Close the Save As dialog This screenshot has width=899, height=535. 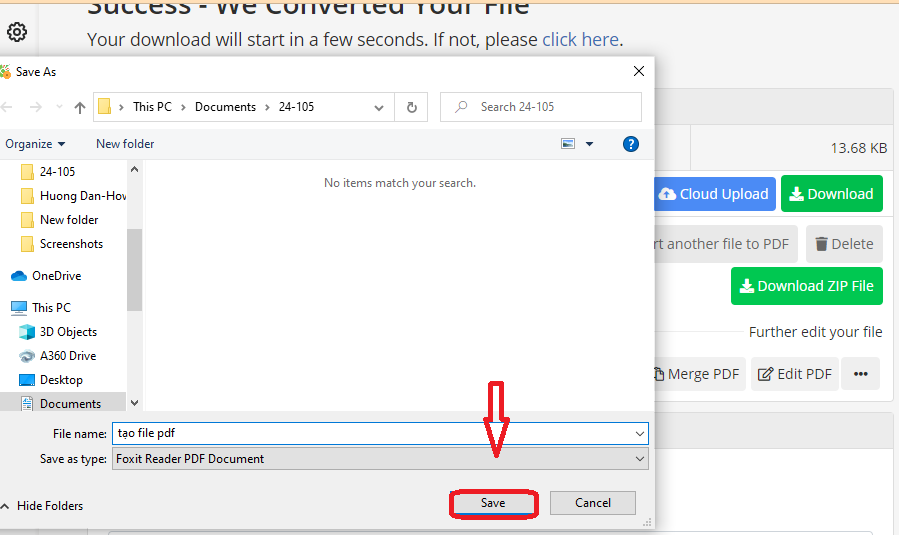[639, 71]
